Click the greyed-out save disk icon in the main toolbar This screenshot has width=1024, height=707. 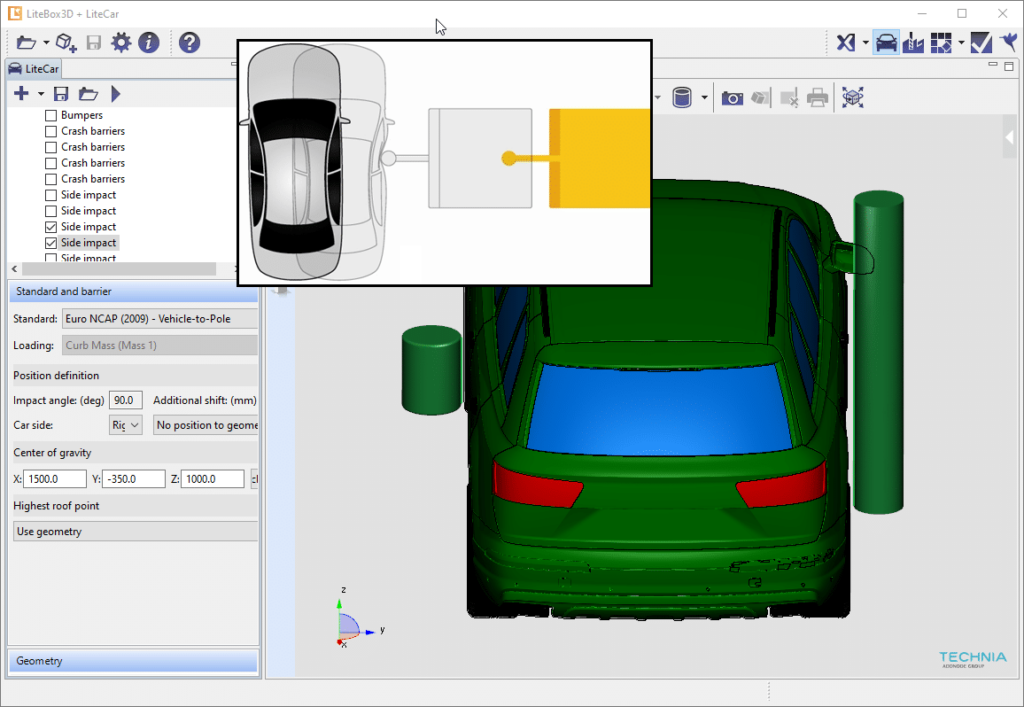pos(94,43)
